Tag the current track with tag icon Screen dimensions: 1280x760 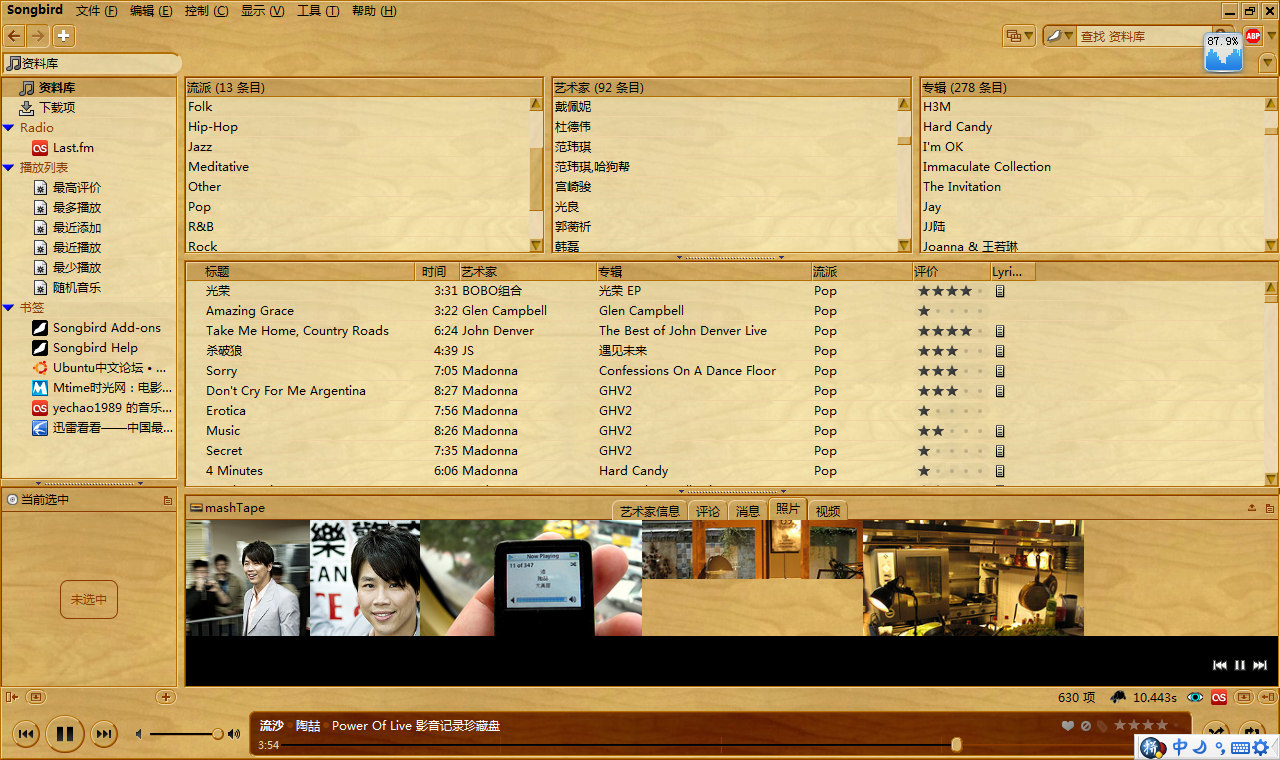[1102, 726]
